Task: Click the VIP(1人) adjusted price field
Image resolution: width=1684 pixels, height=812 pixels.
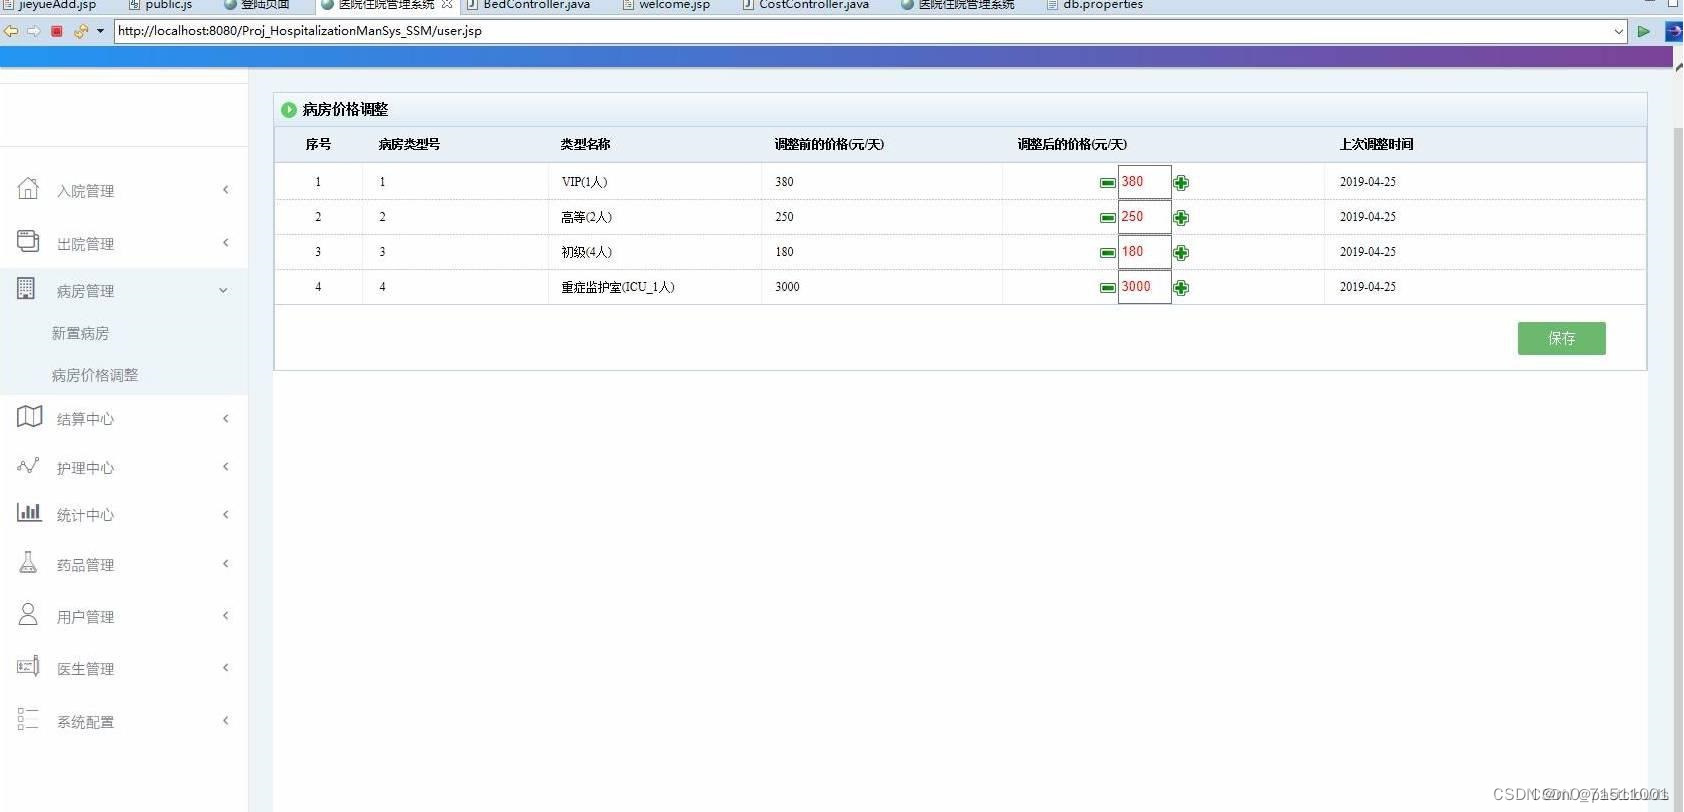Action: coord(1144,182)
